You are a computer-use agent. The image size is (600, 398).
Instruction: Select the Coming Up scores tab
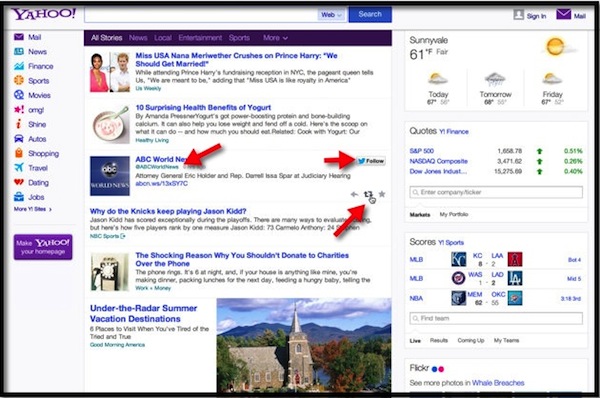pyautogui.click(x=471, y=340)
